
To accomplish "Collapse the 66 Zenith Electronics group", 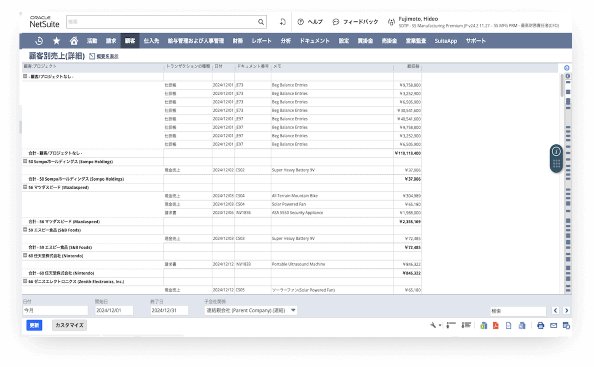I will pos(25,281).
